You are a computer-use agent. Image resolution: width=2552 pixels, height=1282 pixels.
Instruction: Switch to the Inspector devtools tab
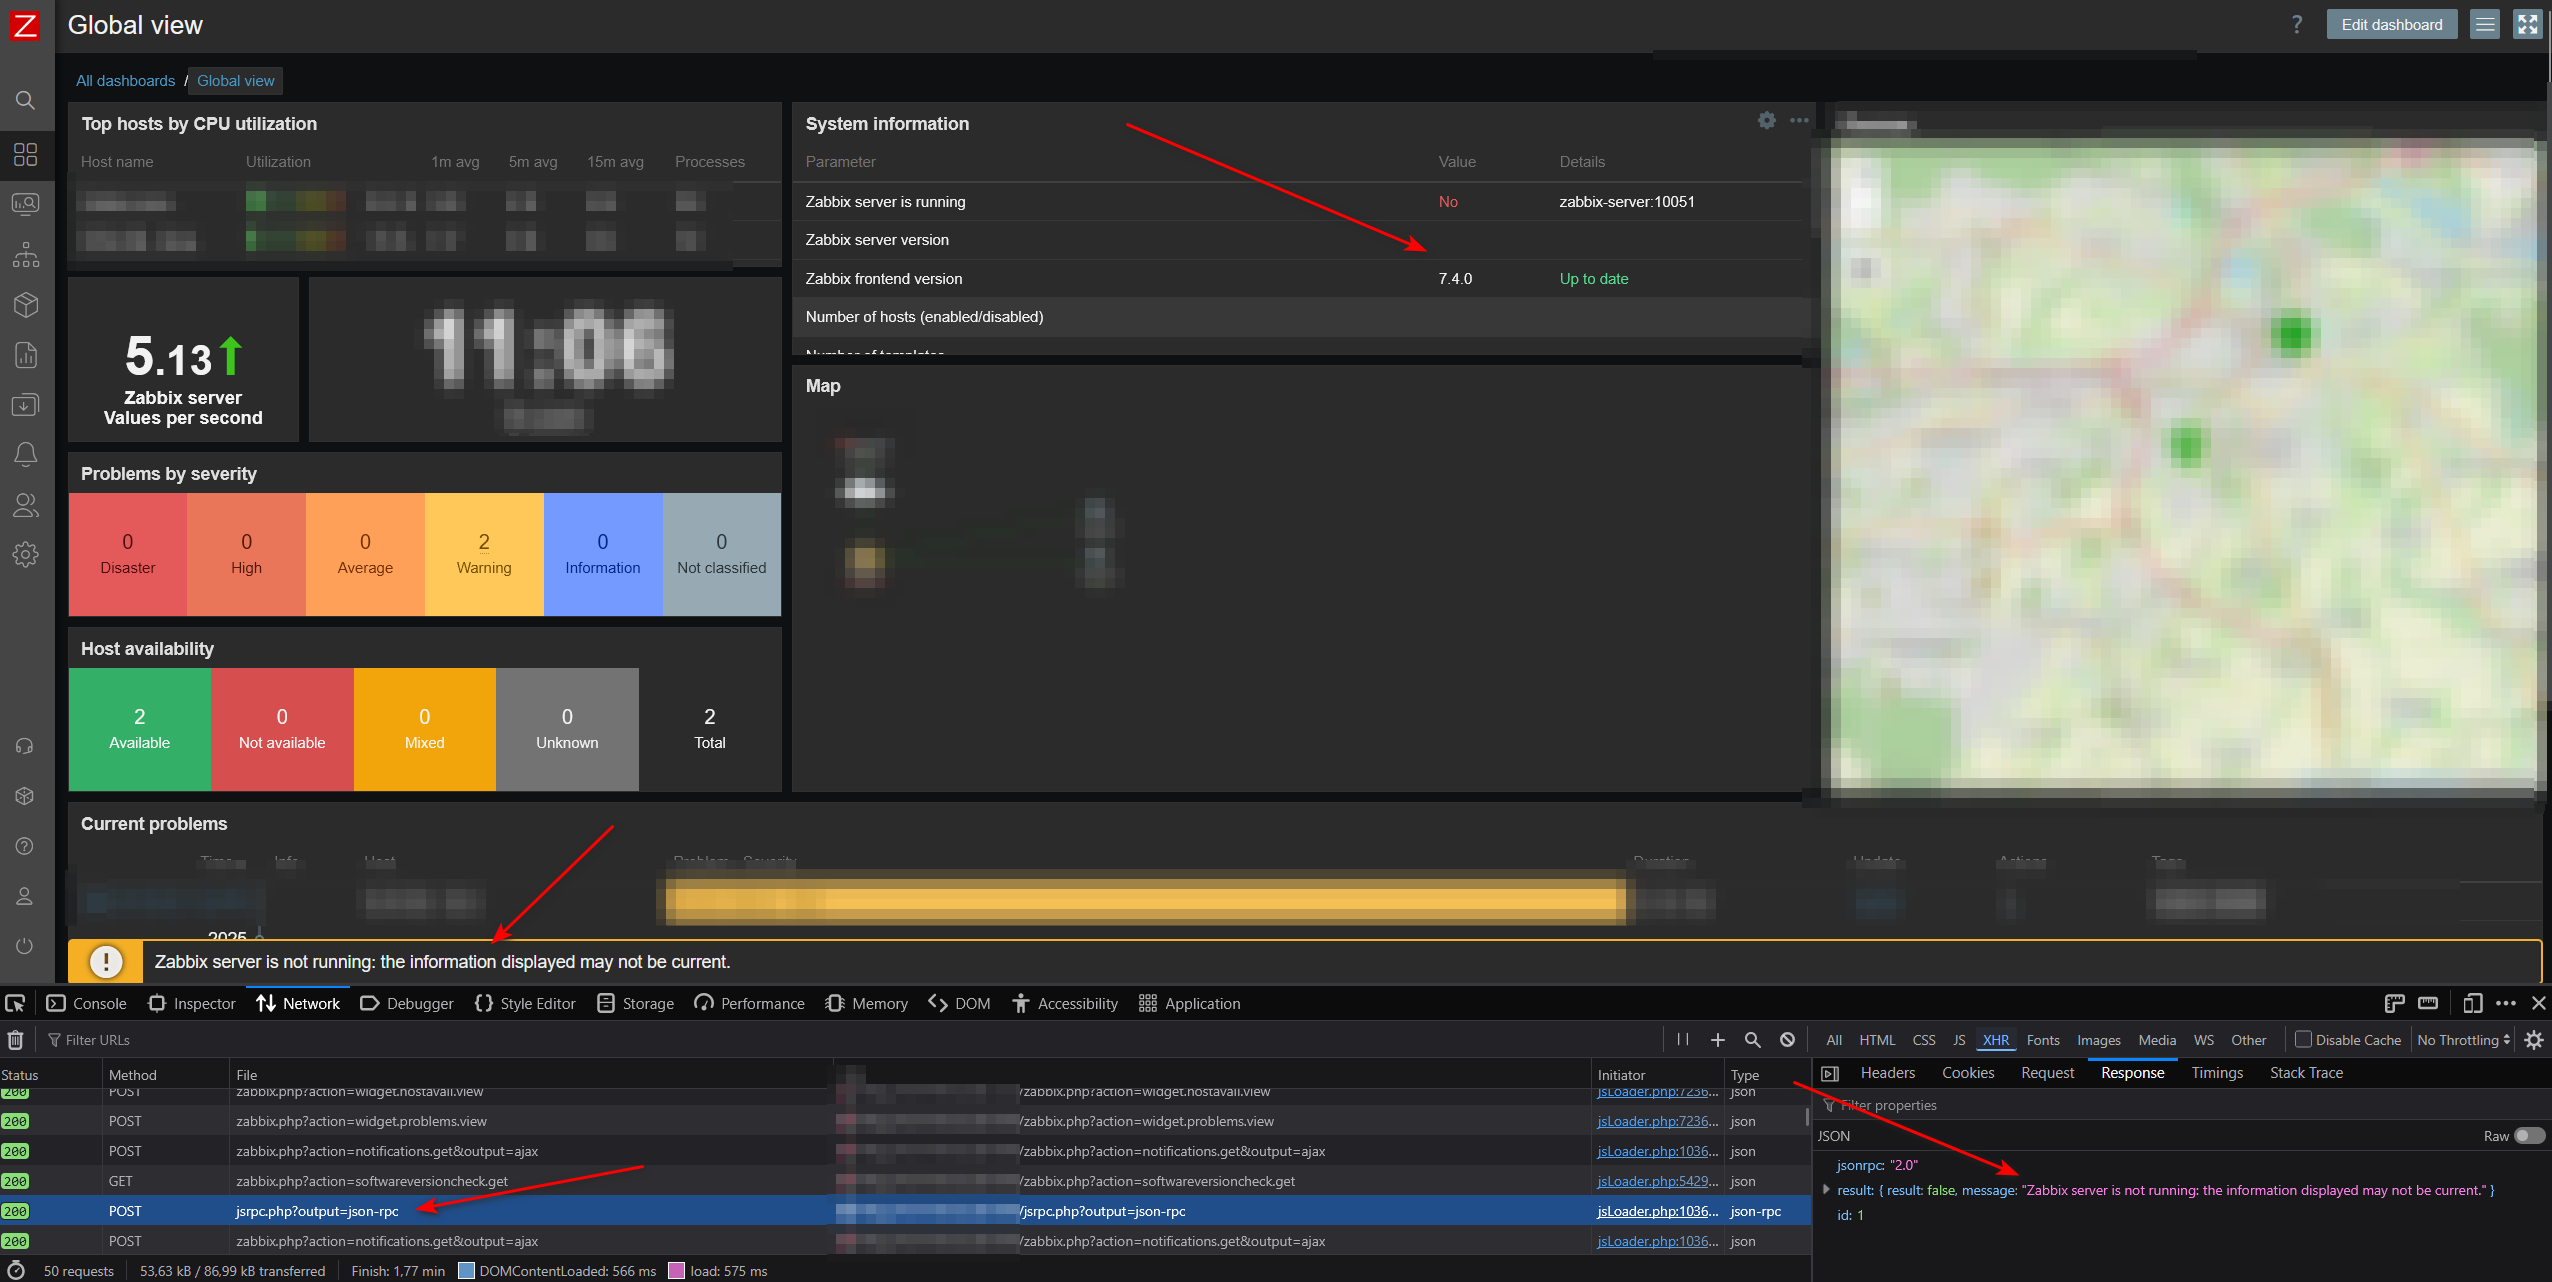192,1003
